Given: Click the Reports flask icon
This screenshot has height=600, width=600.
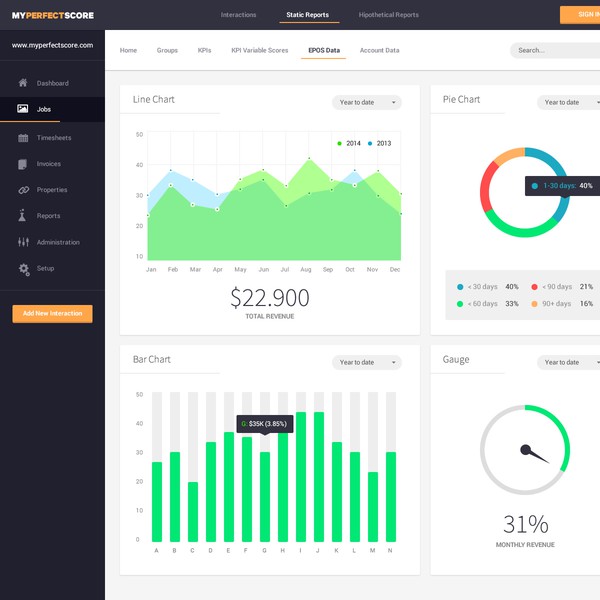Looking at the screenshot, I should pyautogui.click(x=22, y=215).
